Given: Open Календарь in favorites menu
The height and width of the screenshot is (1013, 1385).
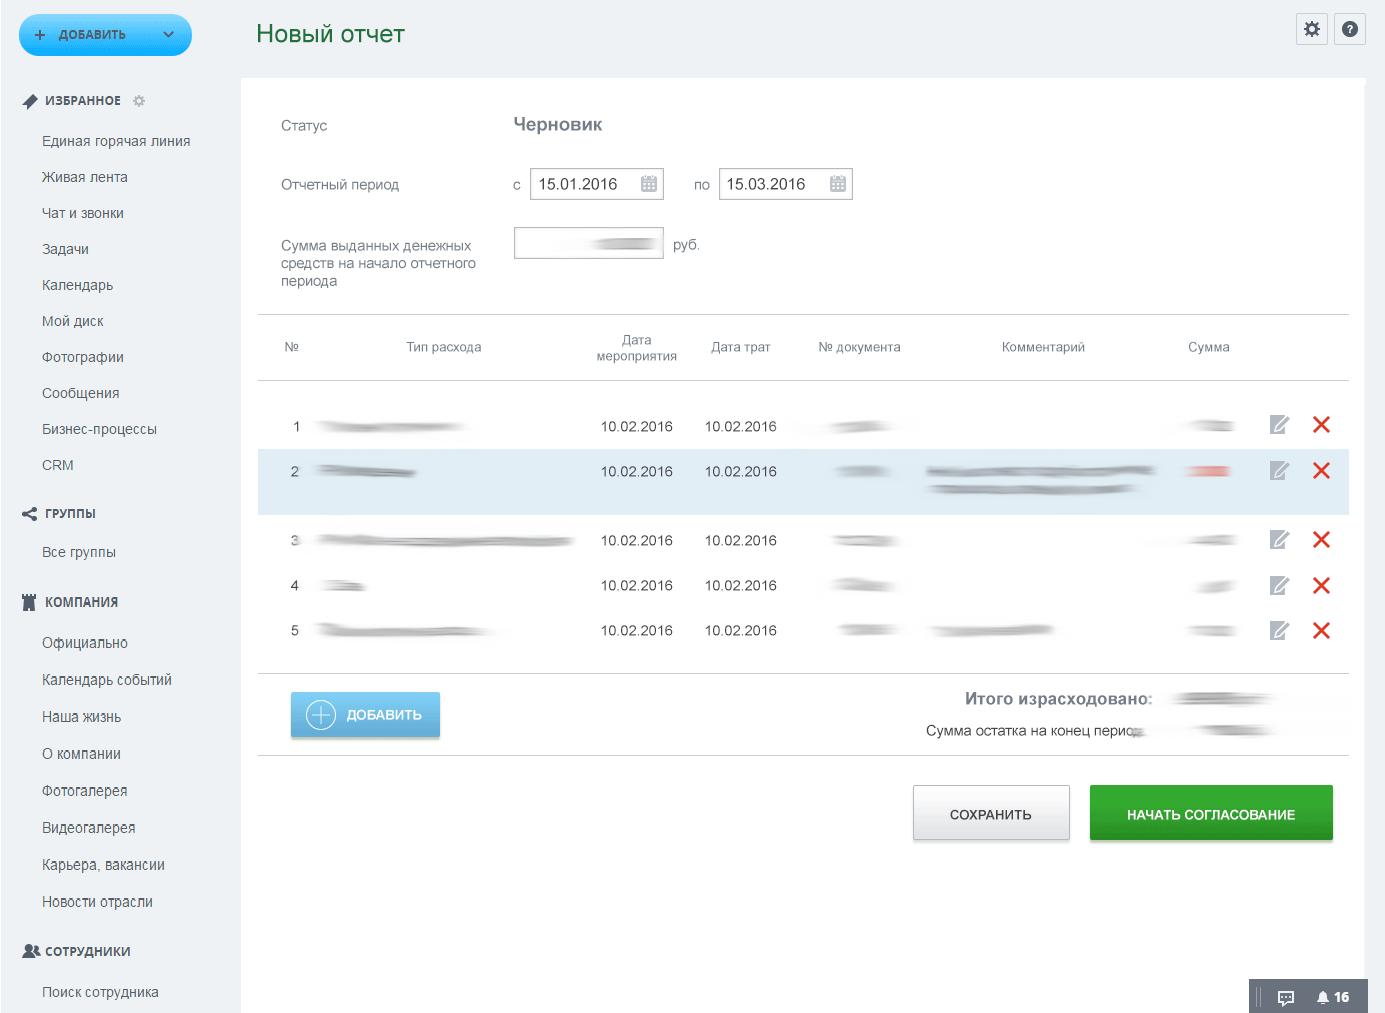Looking at the screenshot, I should click(77, 285).
